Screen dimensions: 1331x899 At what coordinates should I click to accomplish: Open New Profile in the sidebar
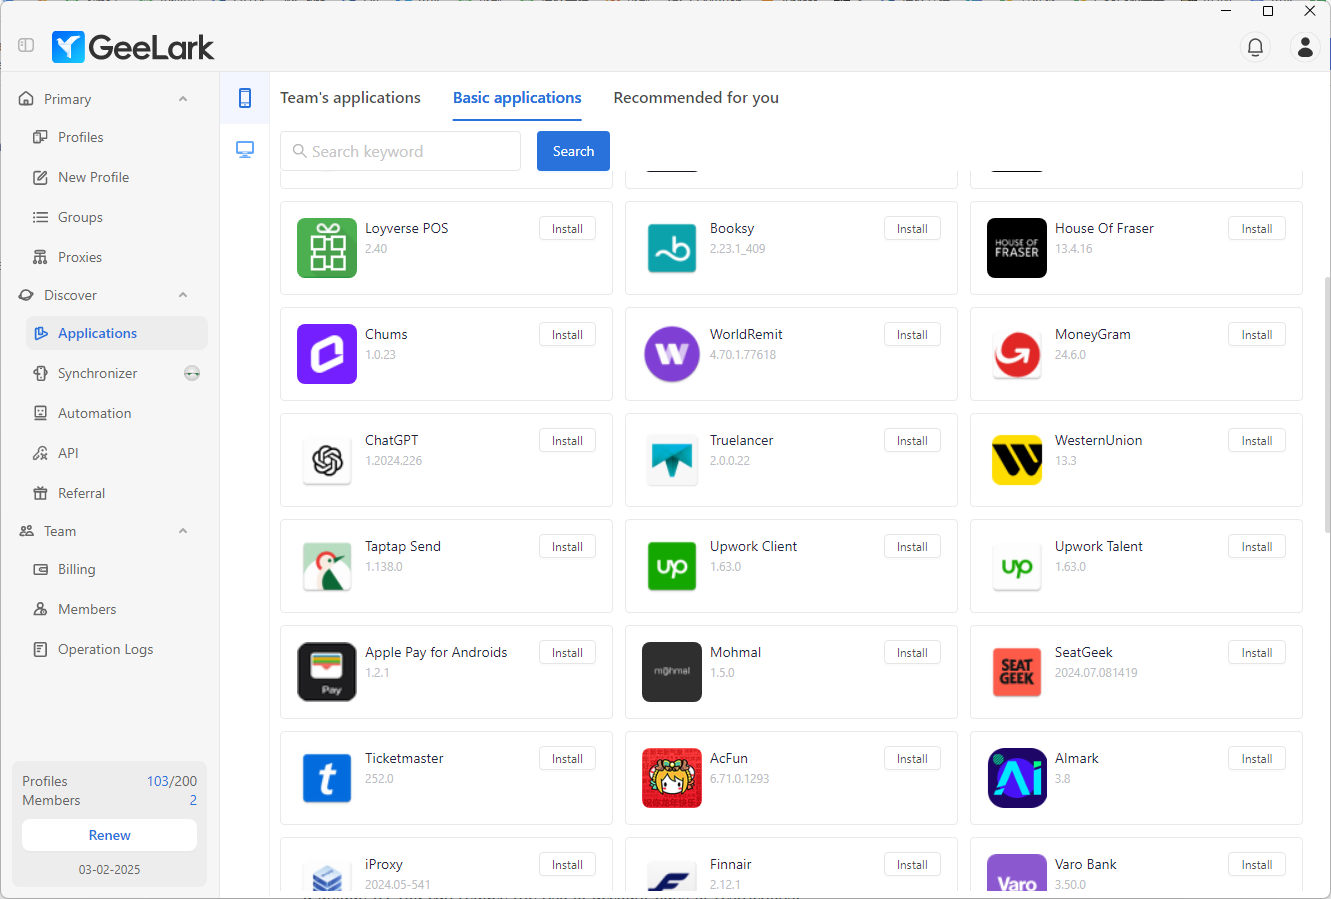[117, 177]
